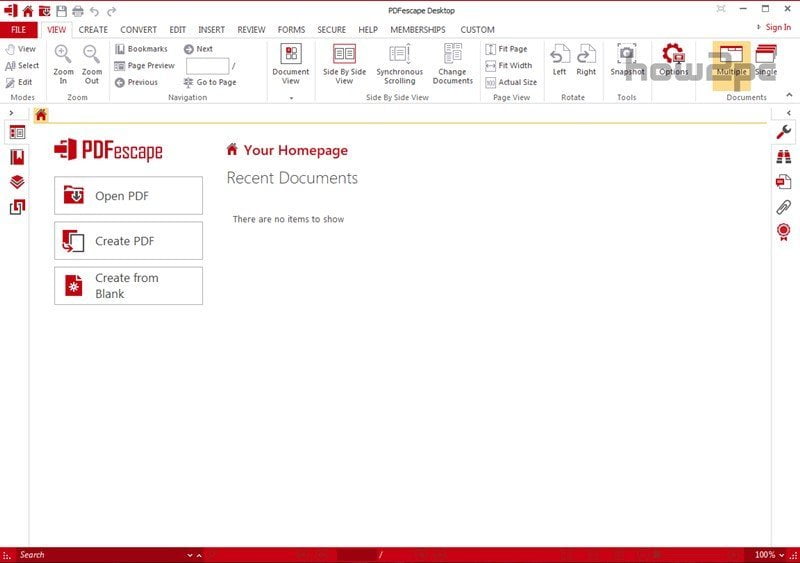Screen dimensions: 800x563
Task: Click the Print icon in title bar
Action: pos(78,11)
